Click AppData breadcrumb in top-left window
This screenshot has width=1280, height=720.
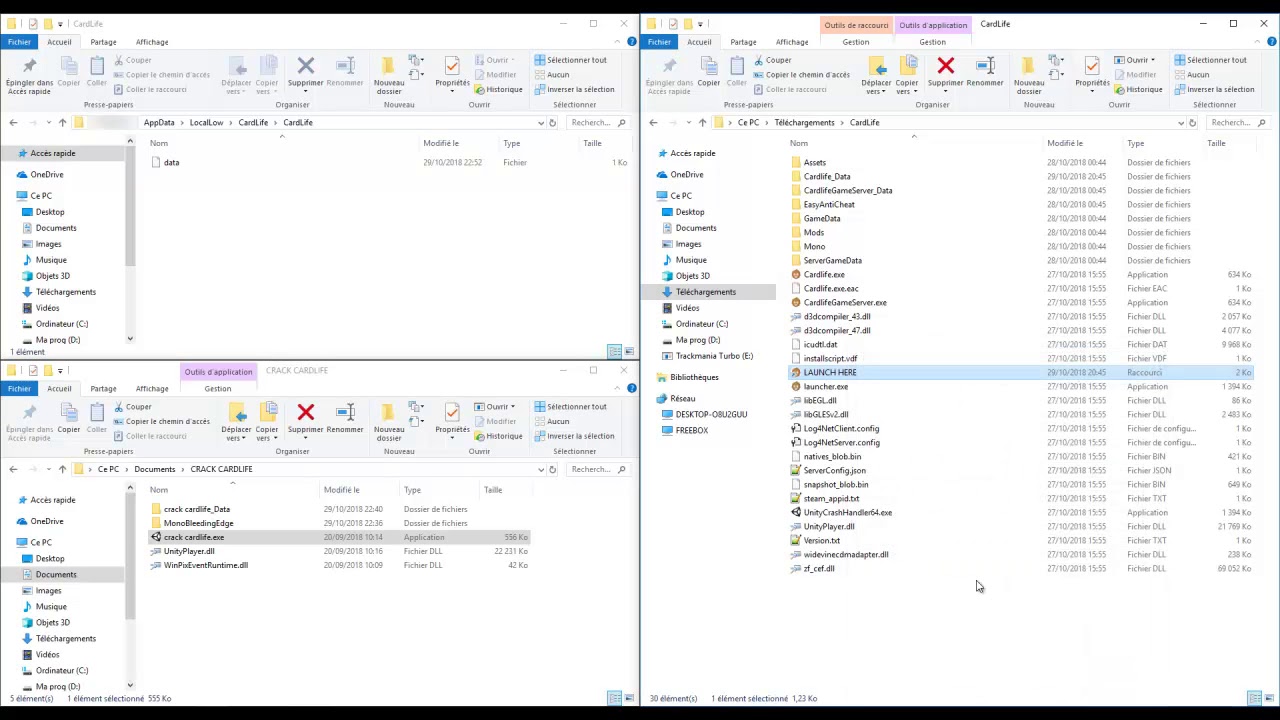159,123
